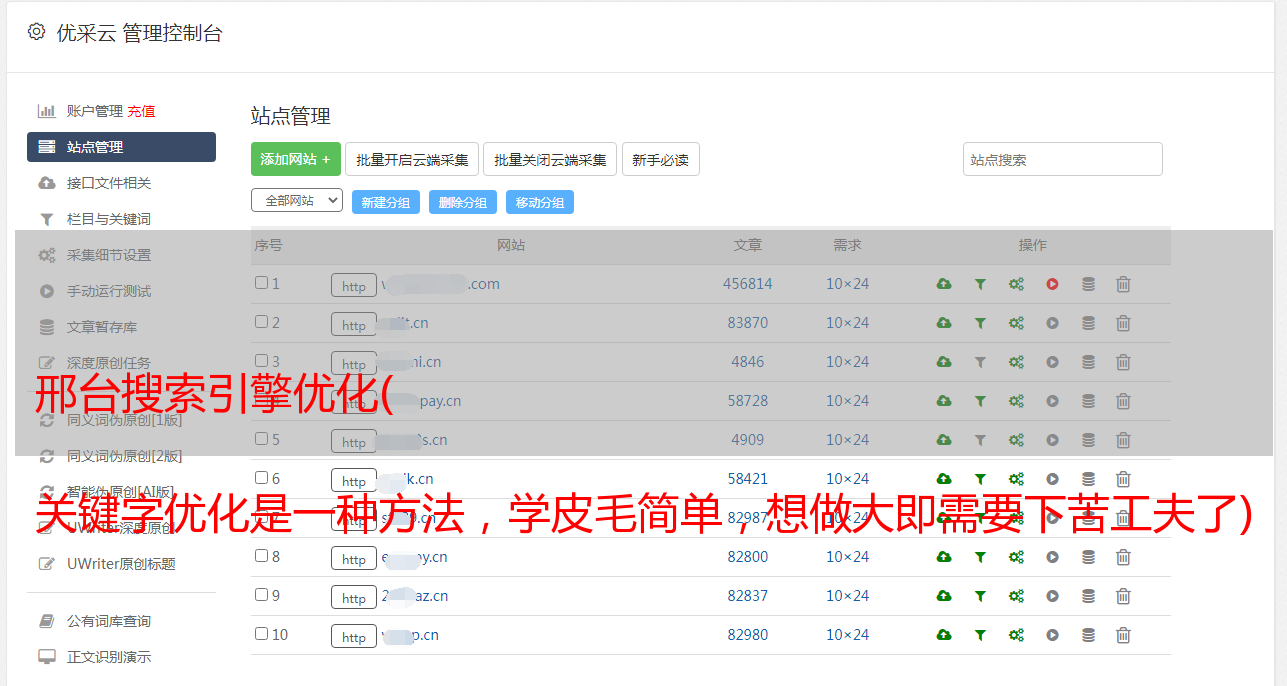
Task: Open the database icon in the 58728 row
Action: click(x=1088, y=401)
